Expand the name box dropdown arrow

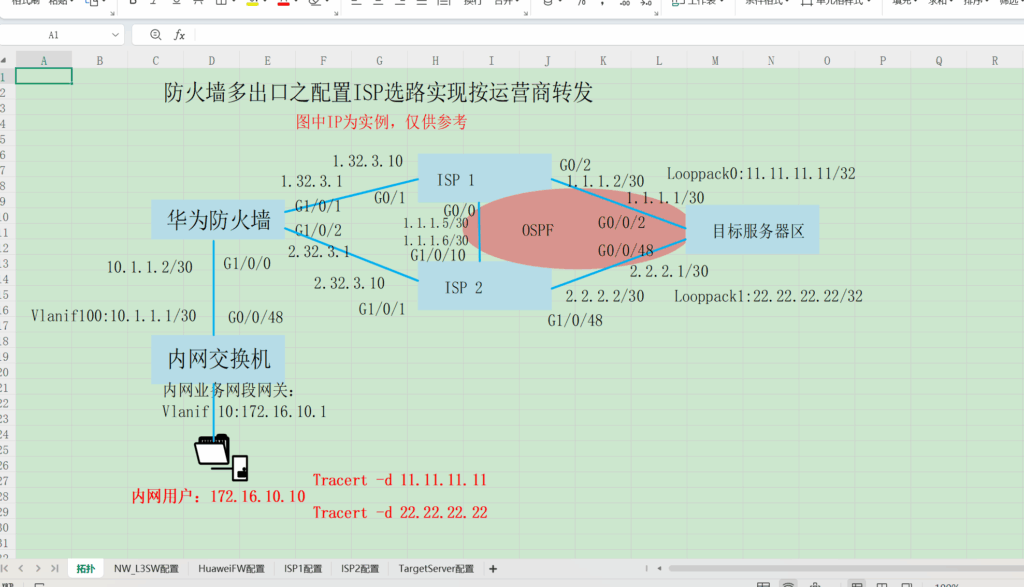[x=116, y=35]
